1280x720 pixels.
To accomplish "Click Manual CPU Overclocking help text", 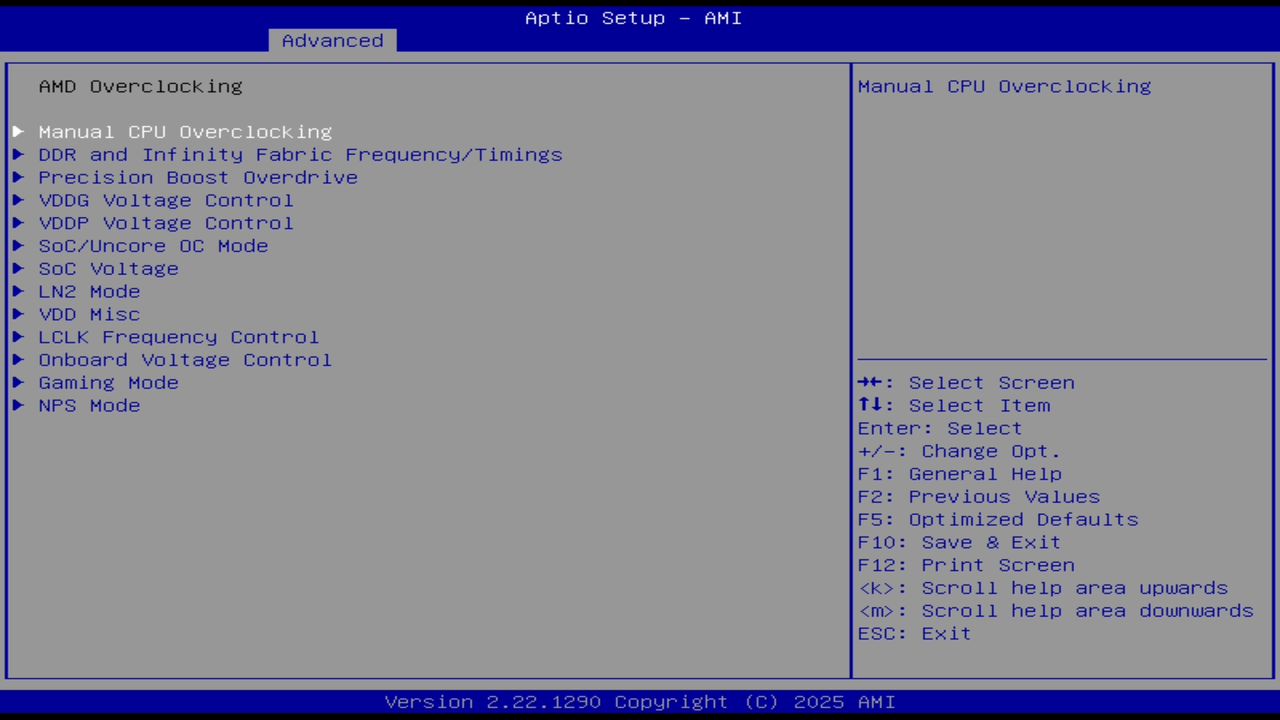I will point(1004,86).
